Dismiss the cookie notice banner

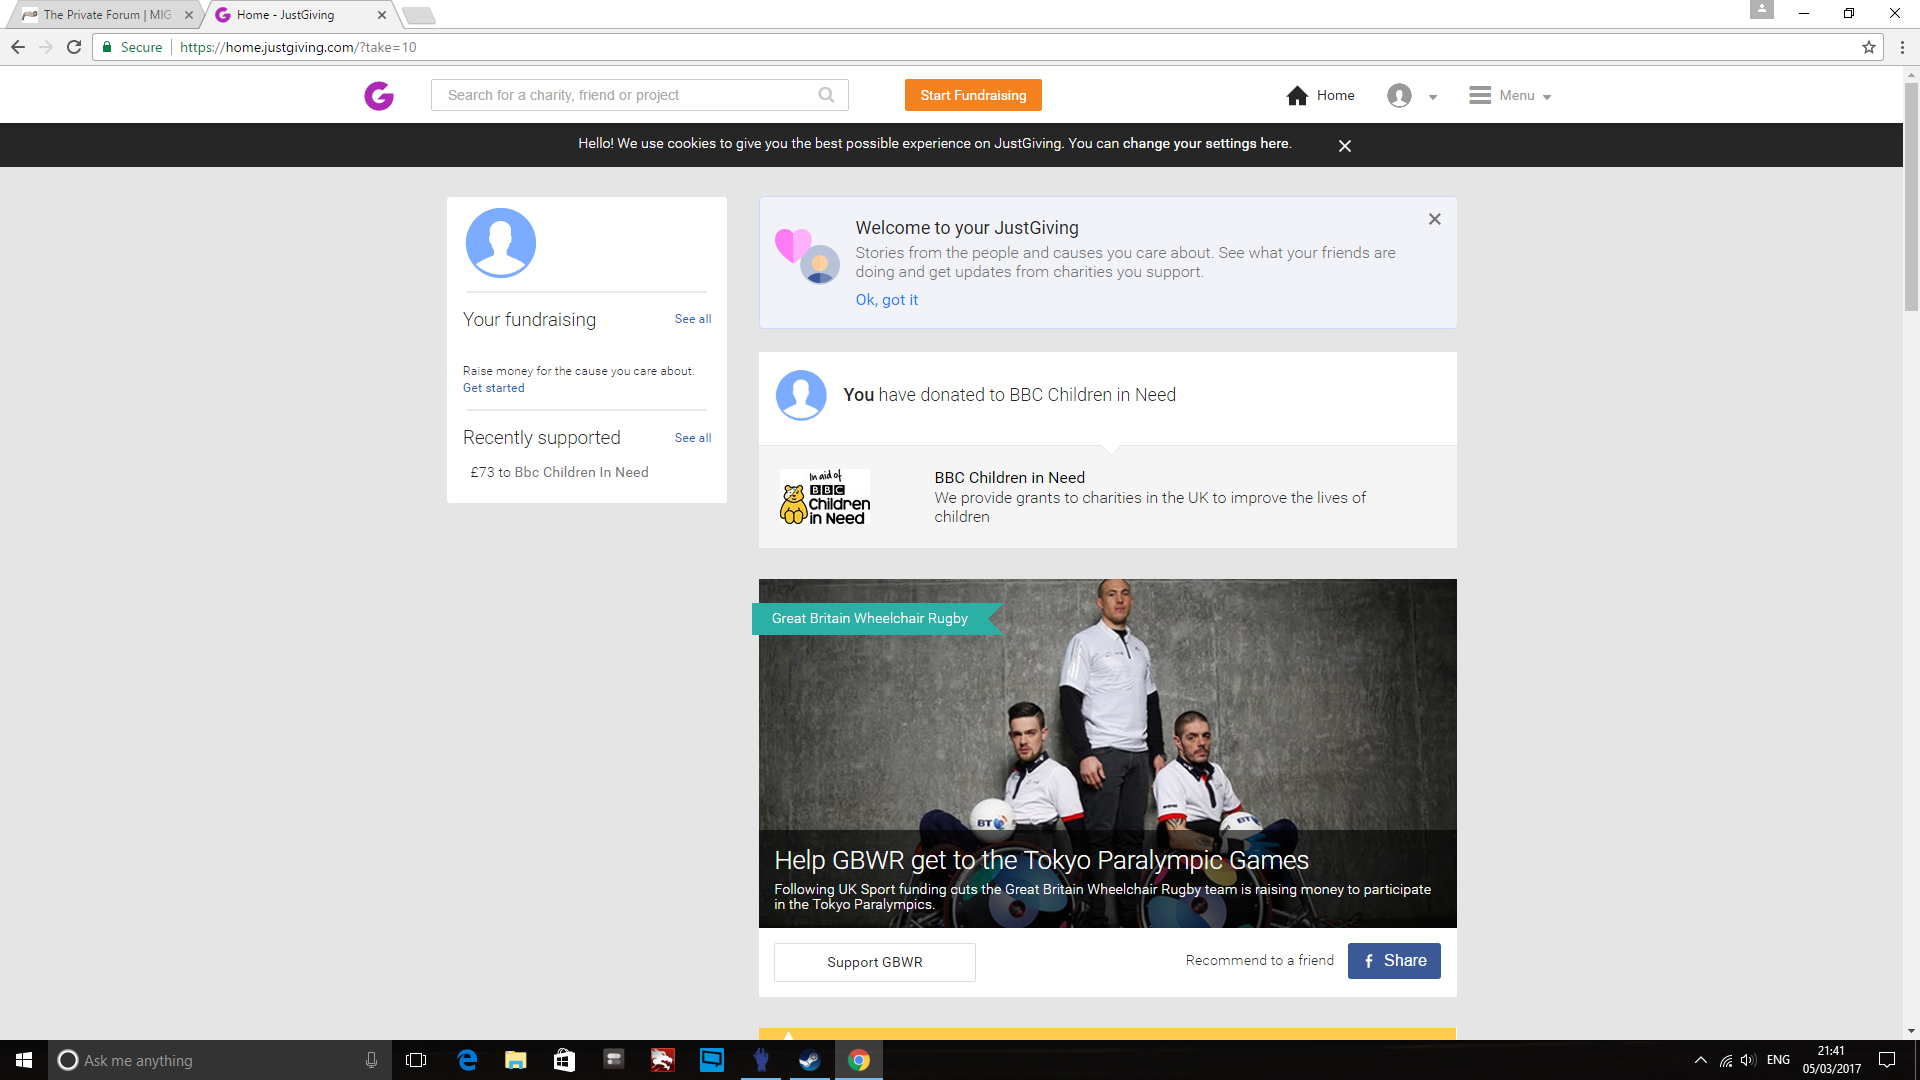[1345, 146]
